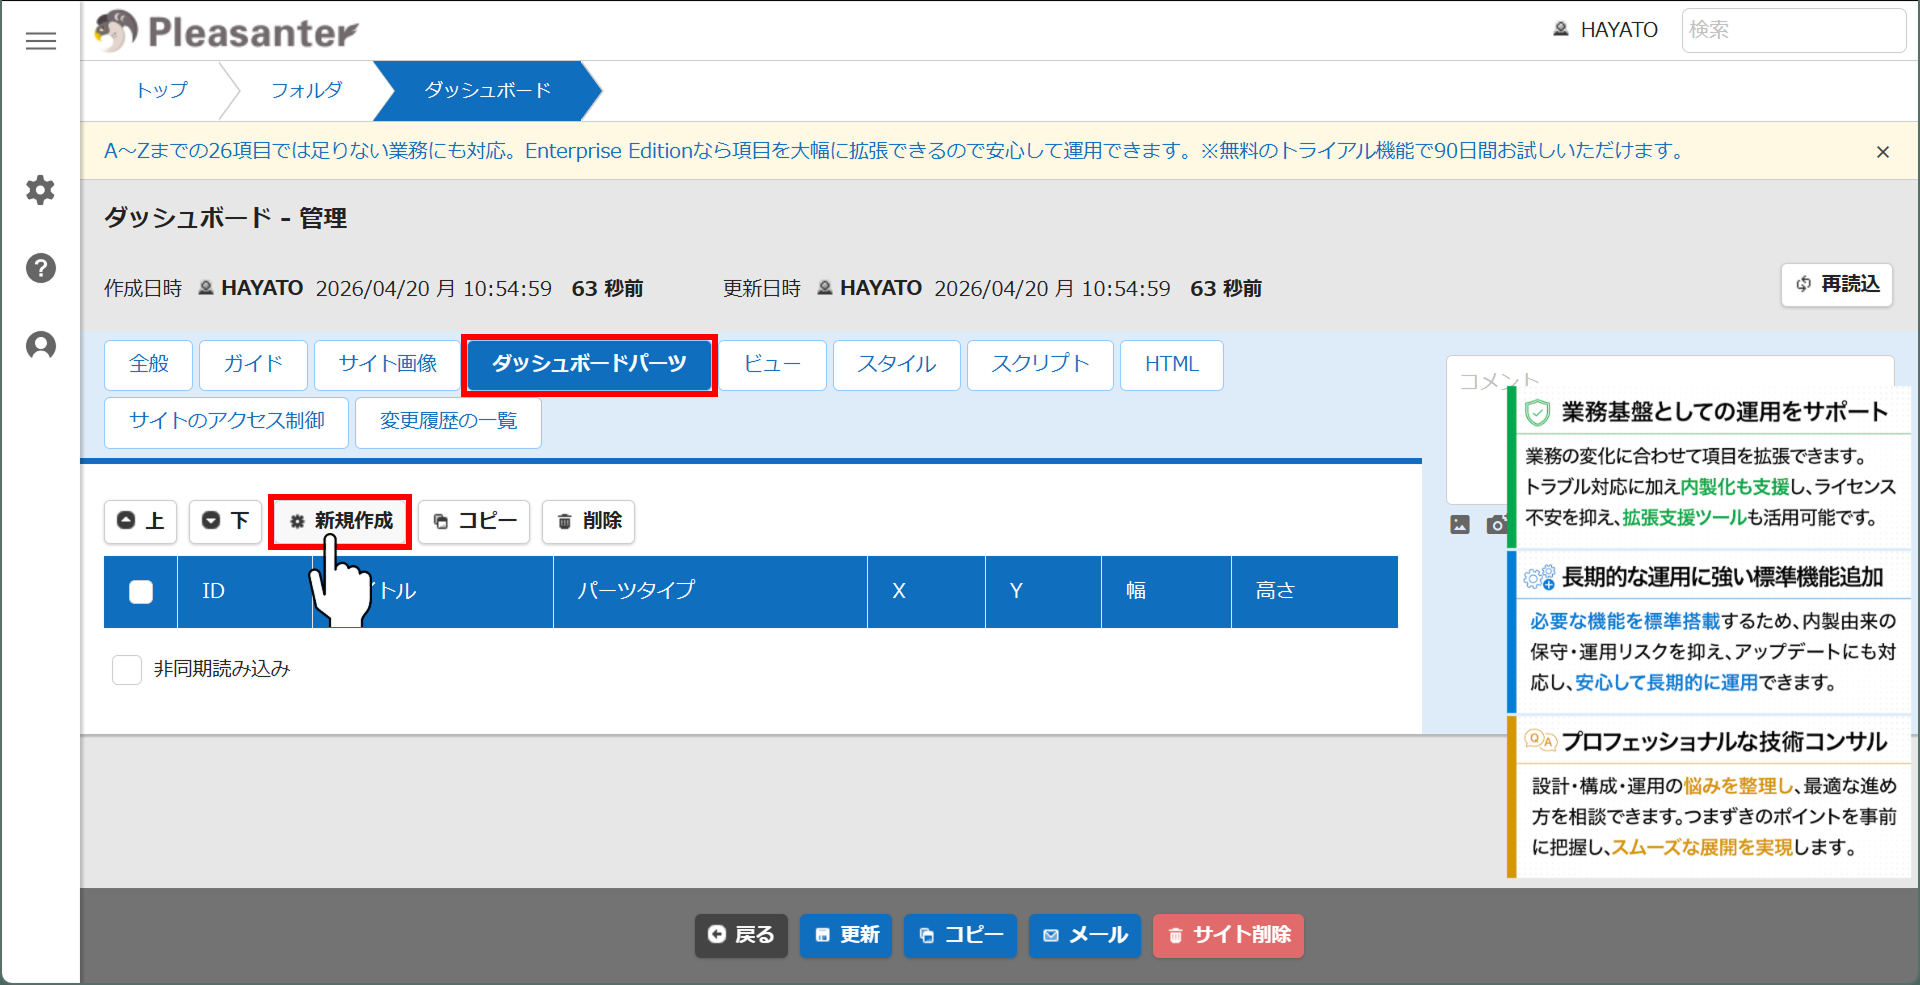Enable 非同期読み込み checkbox
1920x985 pixels.
coord(127,670)
